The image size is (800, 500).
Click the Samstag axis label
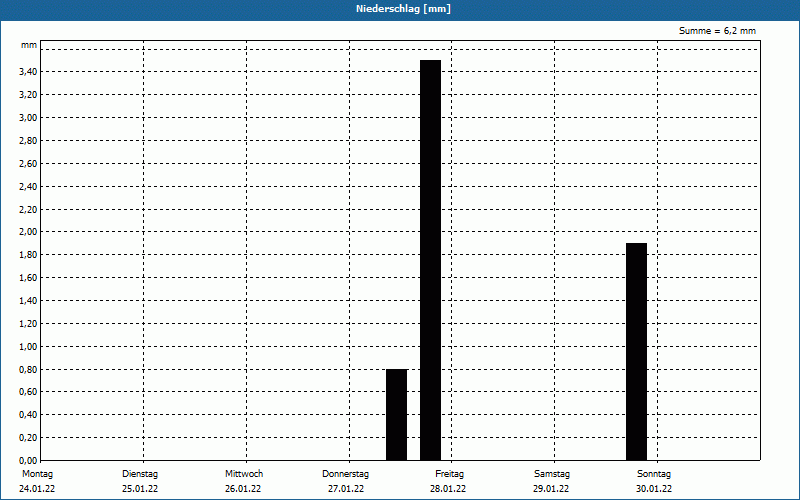pyautogui.click(x=552, y=474)
